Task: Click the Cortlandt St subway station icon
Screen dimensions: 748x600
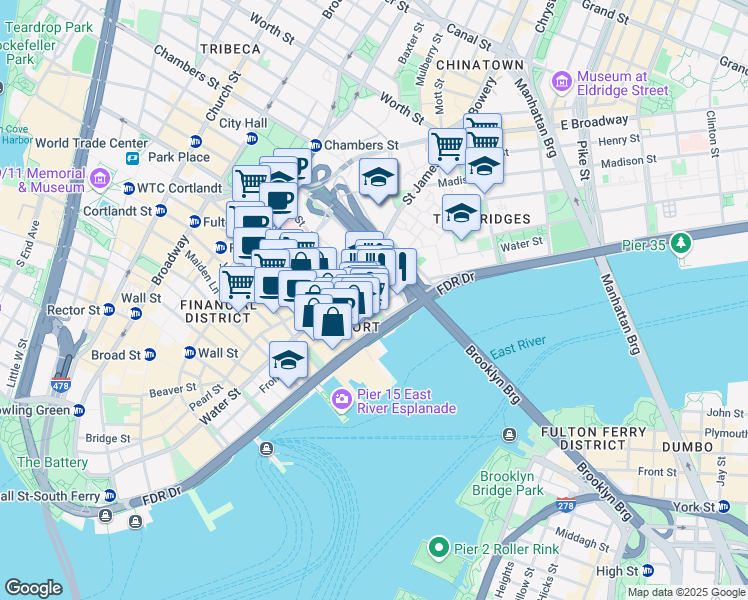Action: pyautogui.click(x=161, y=211)
